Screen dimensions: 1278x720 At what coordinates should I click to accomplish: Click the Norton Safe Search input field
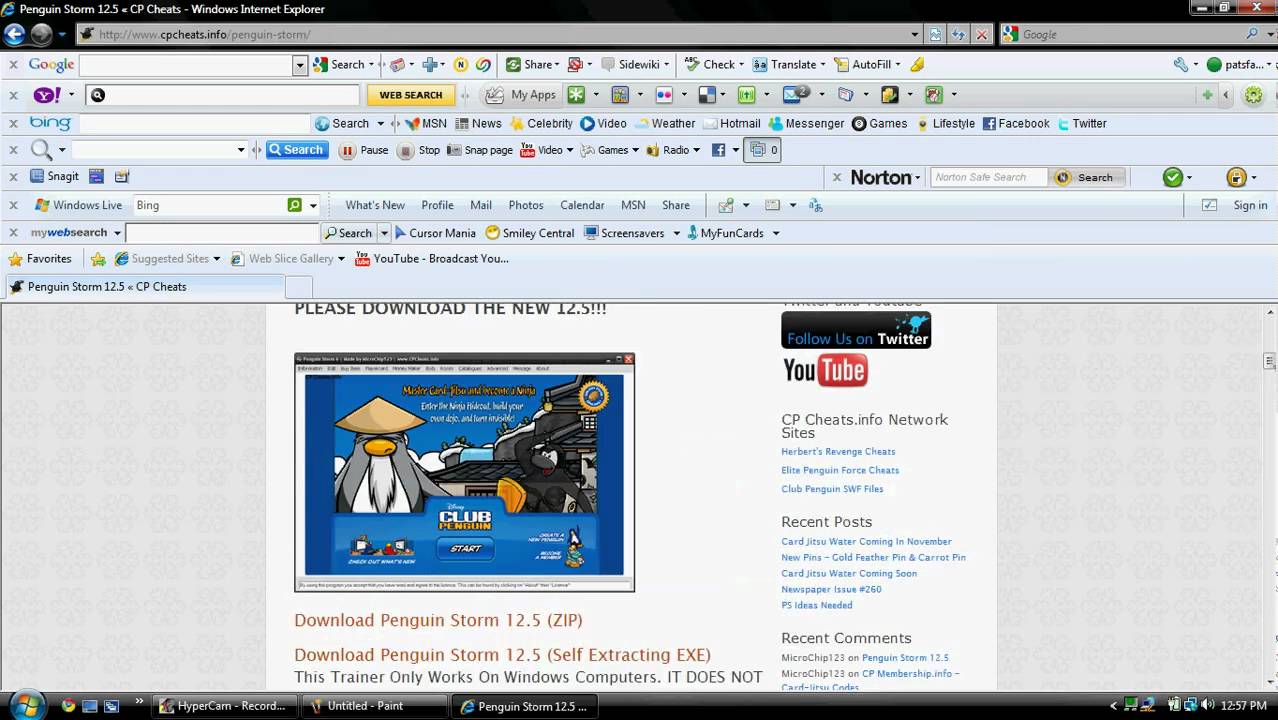(x=988, y=177)
